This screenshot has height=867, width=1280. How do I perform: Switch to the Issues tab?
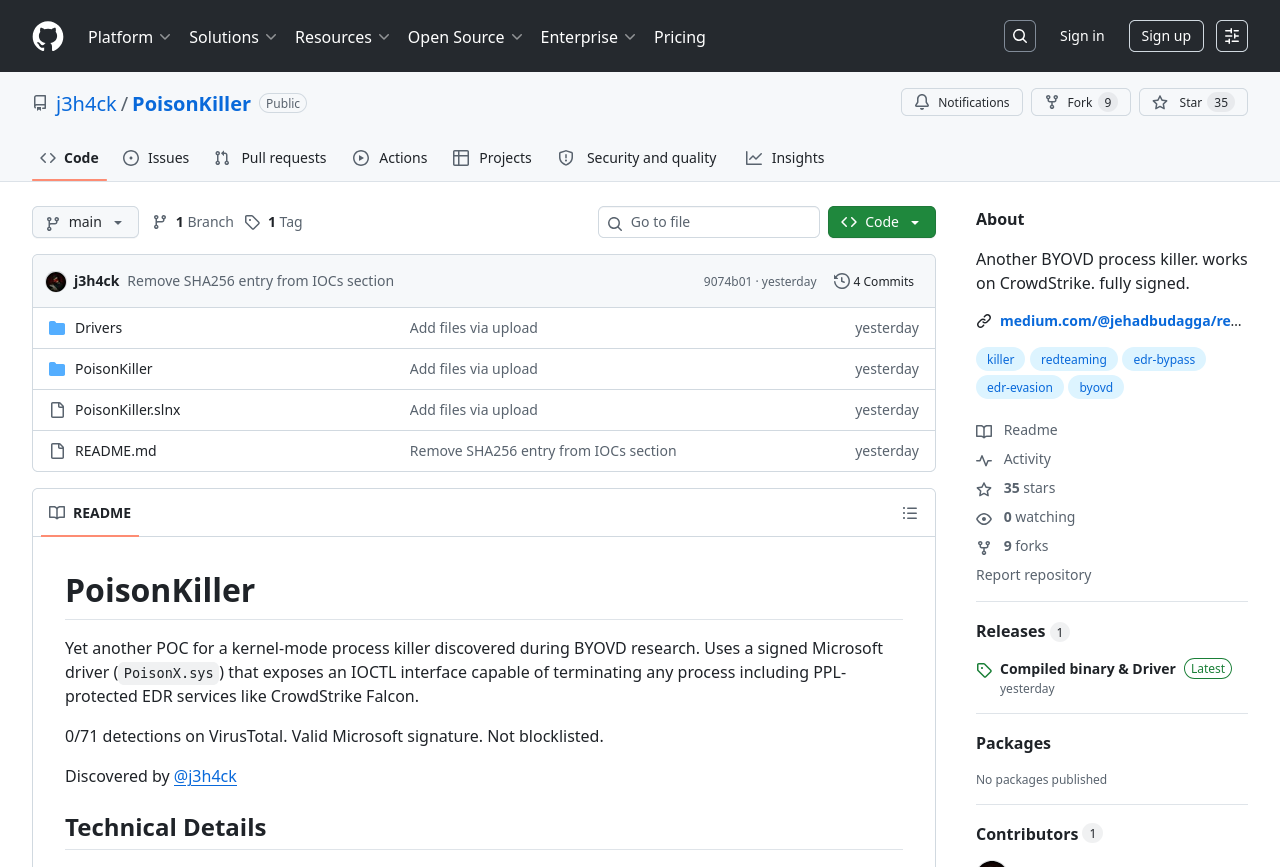click(x=156, y=158)
